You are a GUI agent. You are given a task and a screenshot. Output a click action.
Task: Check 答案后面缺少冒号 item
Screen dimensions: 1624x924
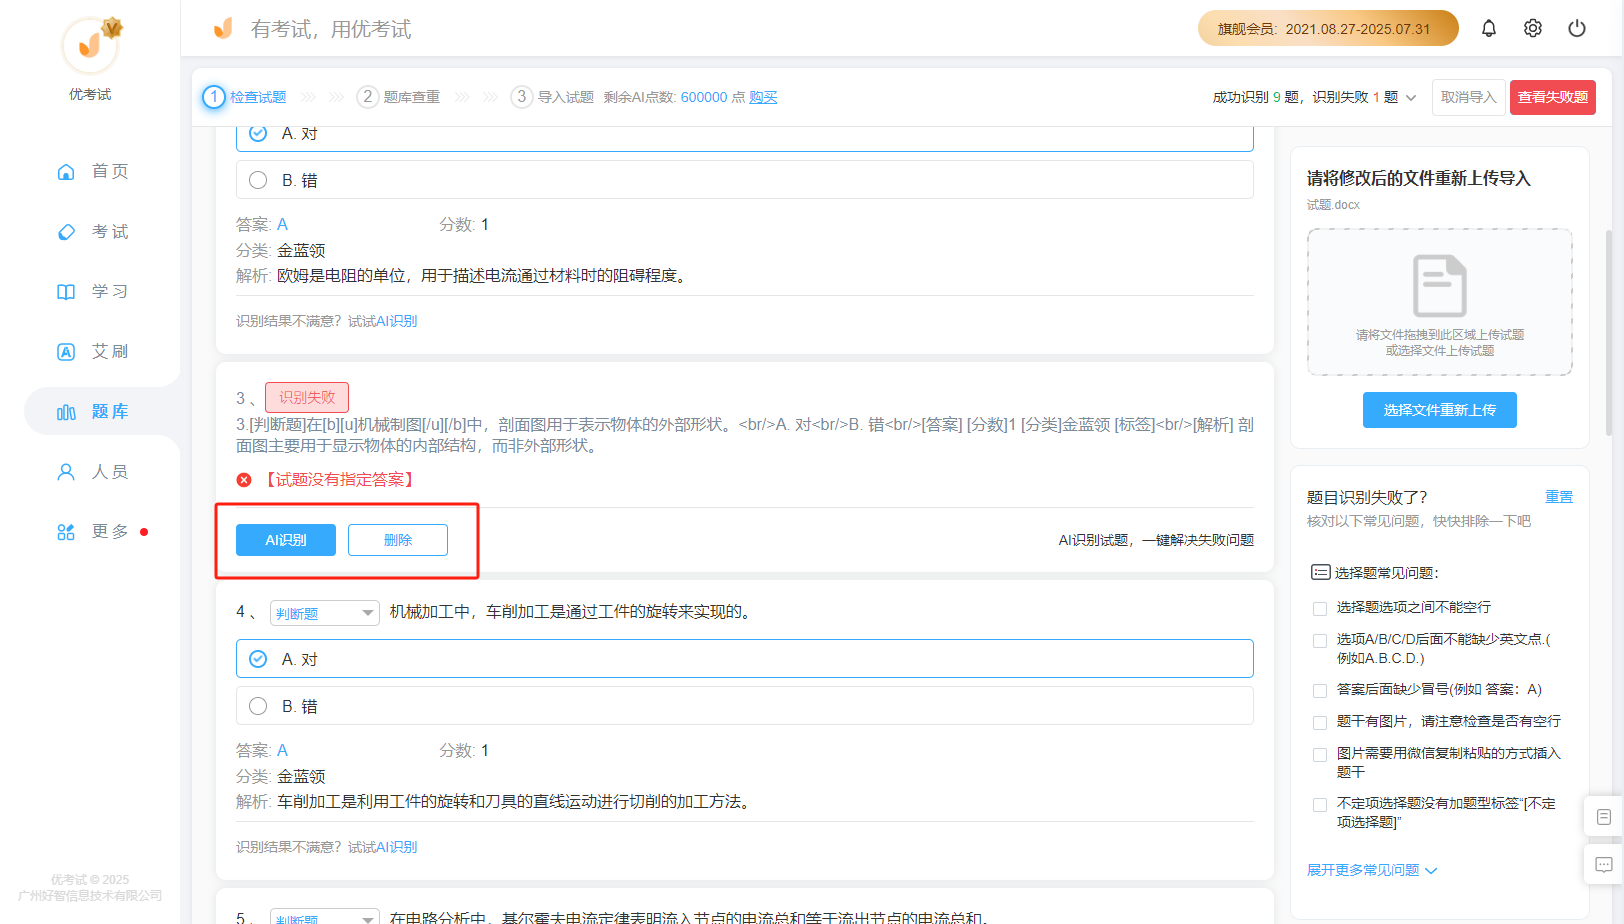1320,690
